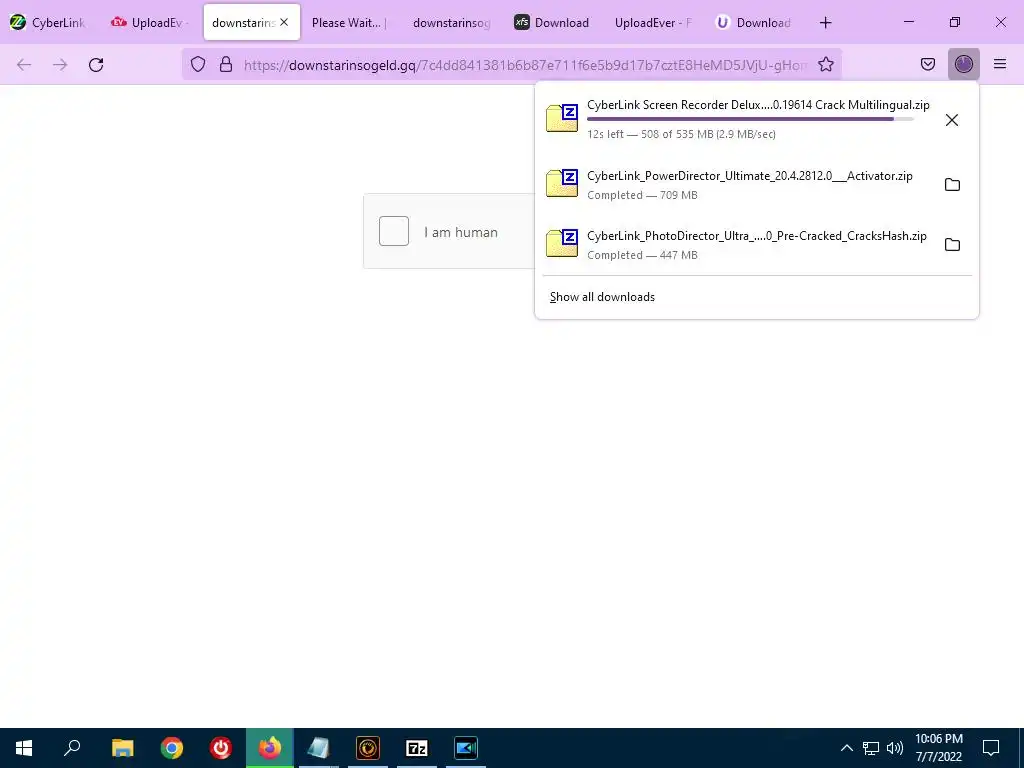Reload the current page
1024x768 pixels.
click(96, 65)
